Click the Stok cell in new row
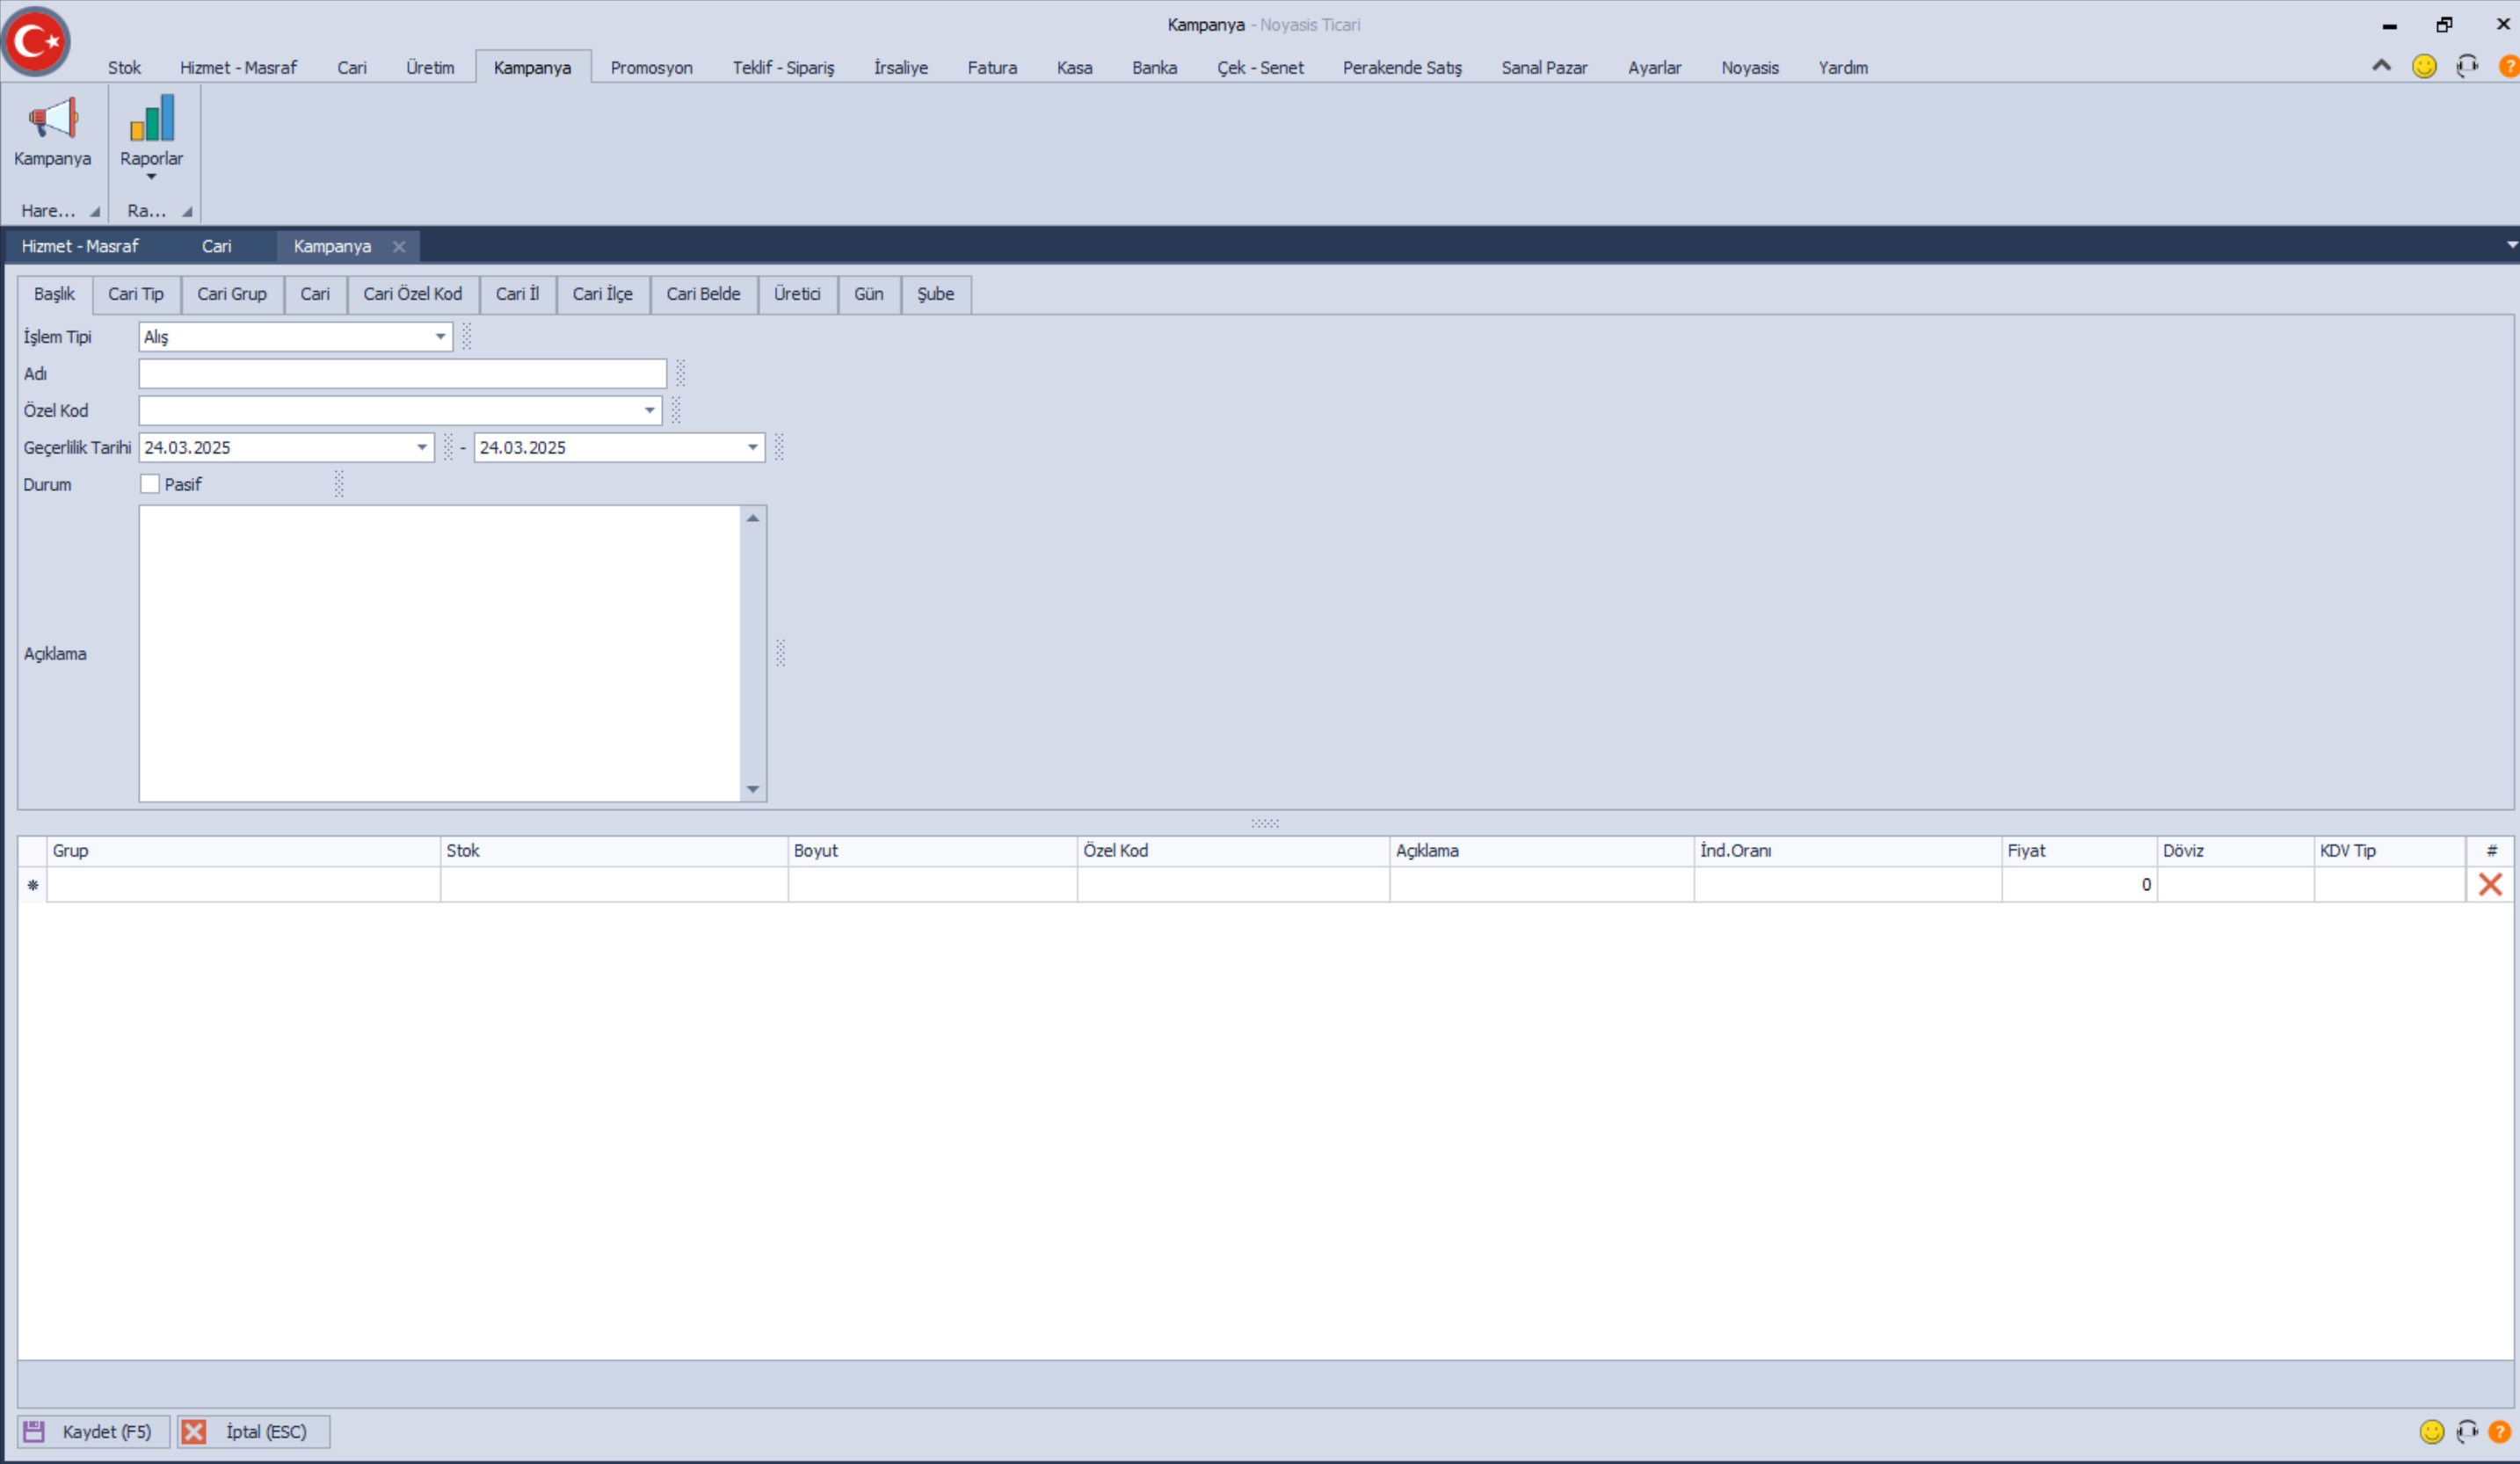This screenshot has height=1464, width=2520. (614, 885)
